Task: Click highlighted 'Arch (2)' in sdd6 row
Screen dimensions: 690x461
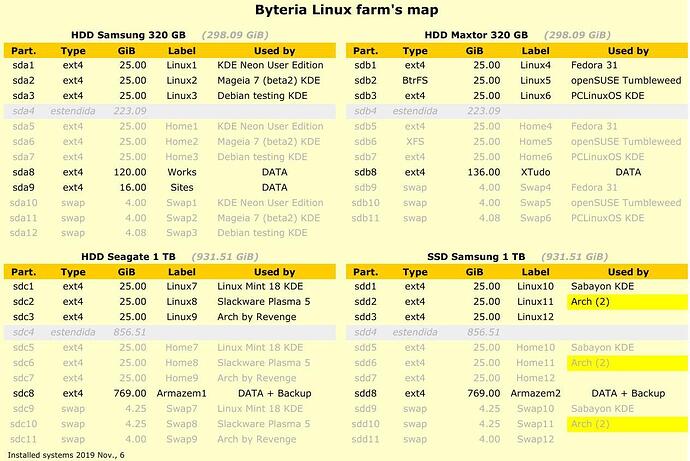Action: tap(590, 363)
